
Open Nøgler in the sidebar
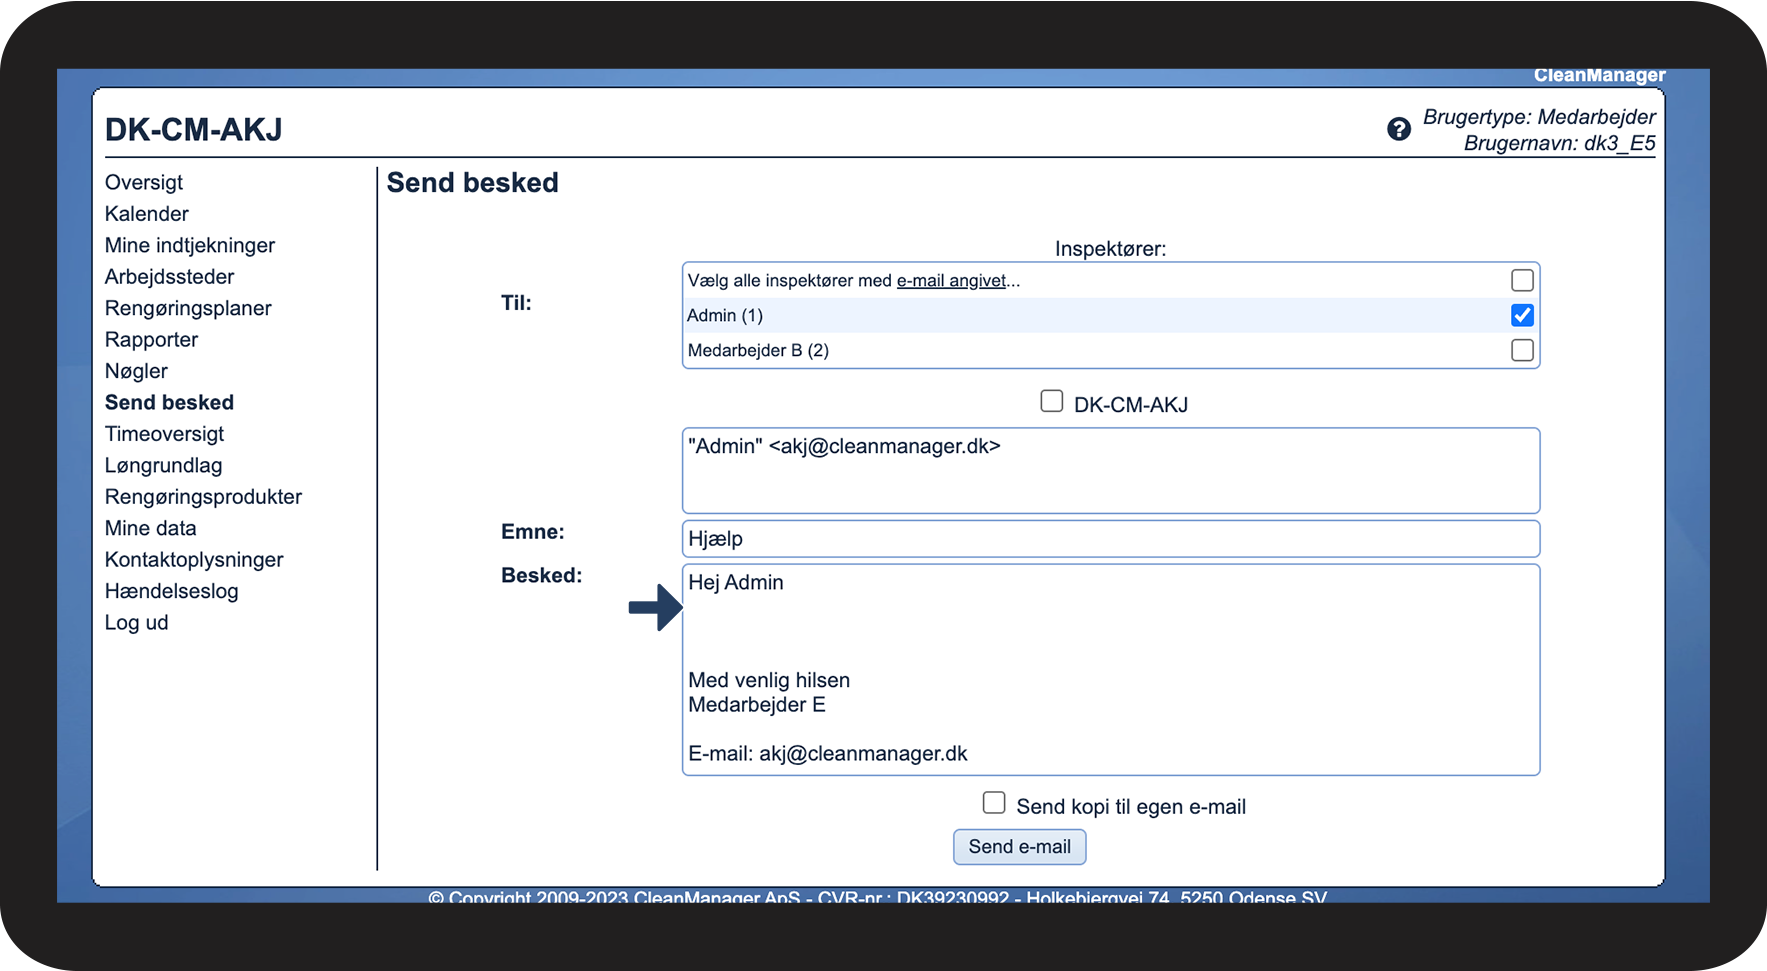(136, 371)
